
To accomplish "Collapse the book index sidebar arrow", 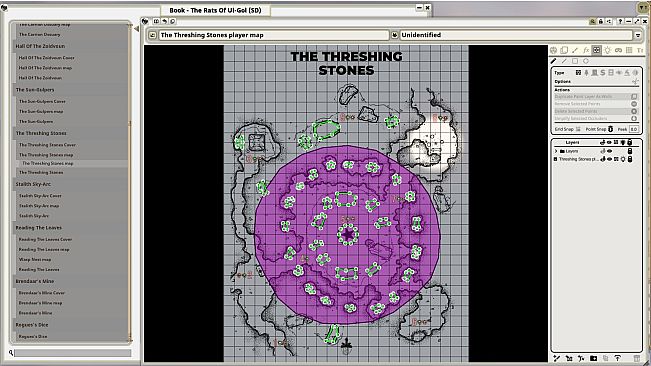I will (136, 29).
